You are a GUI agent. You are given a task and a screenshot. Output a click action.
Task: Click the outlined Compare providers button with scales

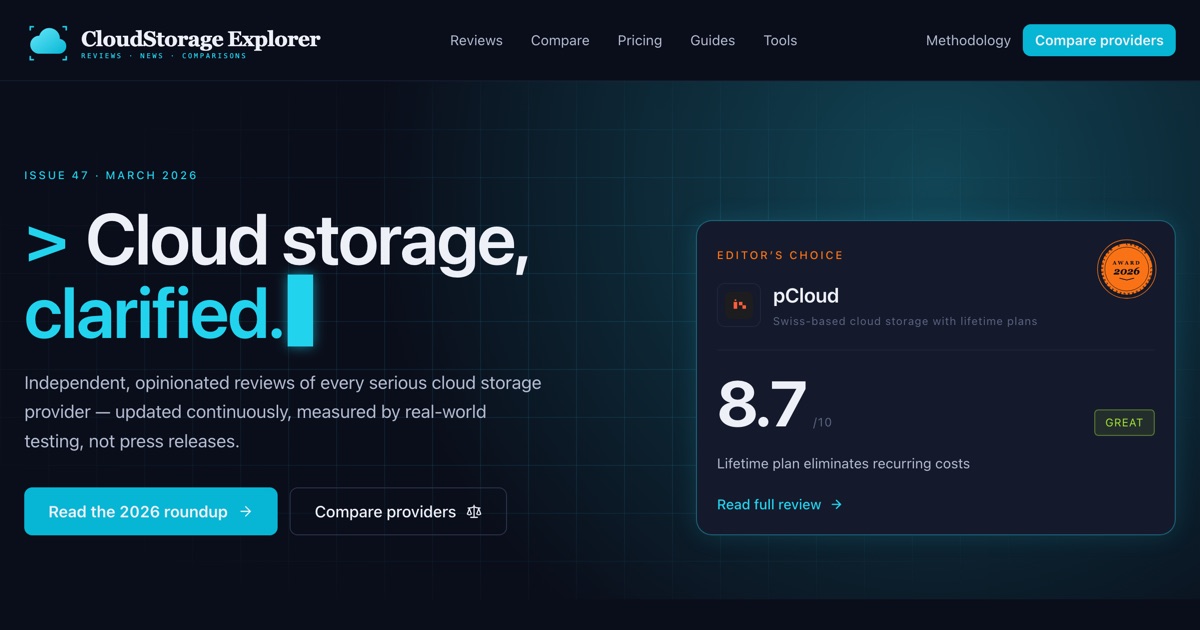398,511
